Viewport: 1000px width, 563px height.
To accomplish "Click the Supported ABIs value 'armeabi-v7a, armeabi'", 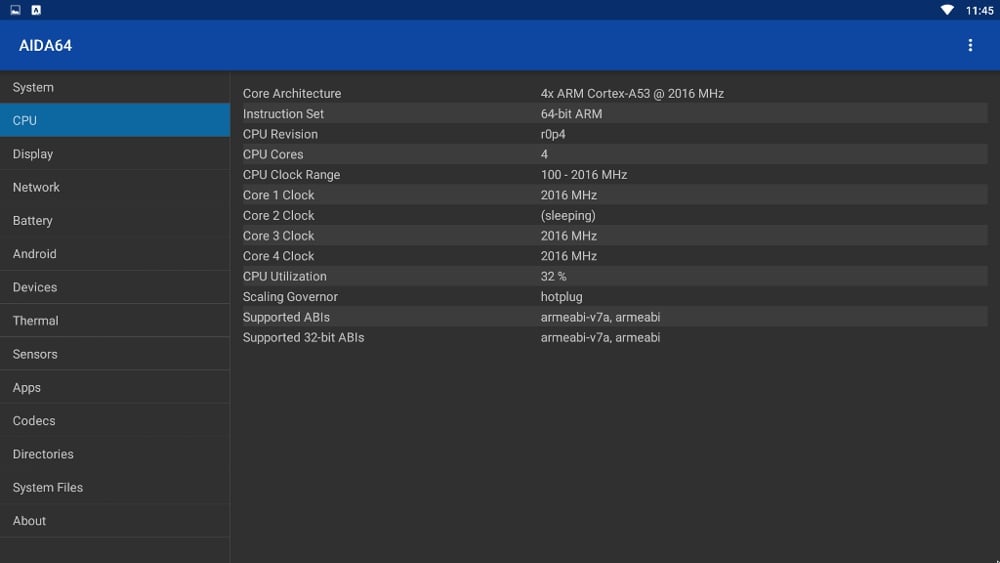I will [600, 317].
